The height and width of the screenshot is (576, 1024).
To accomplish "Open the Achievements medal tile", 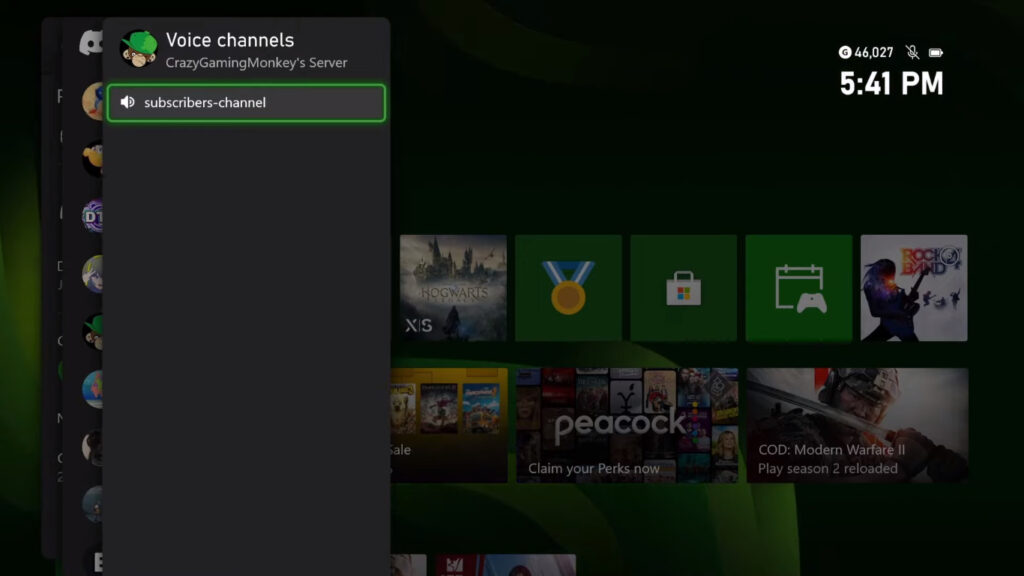I will tap(567, 287).
